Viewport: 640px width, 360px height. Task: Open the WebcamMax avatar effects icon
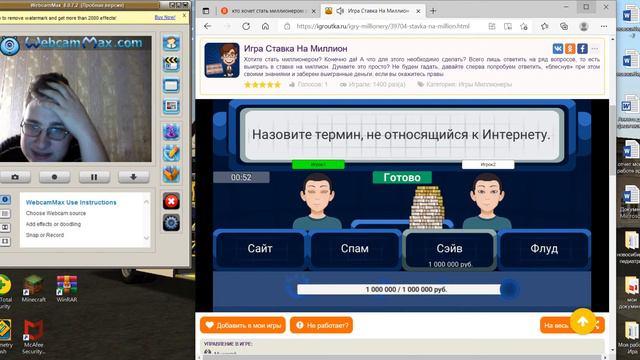click(x=171, y=43)
